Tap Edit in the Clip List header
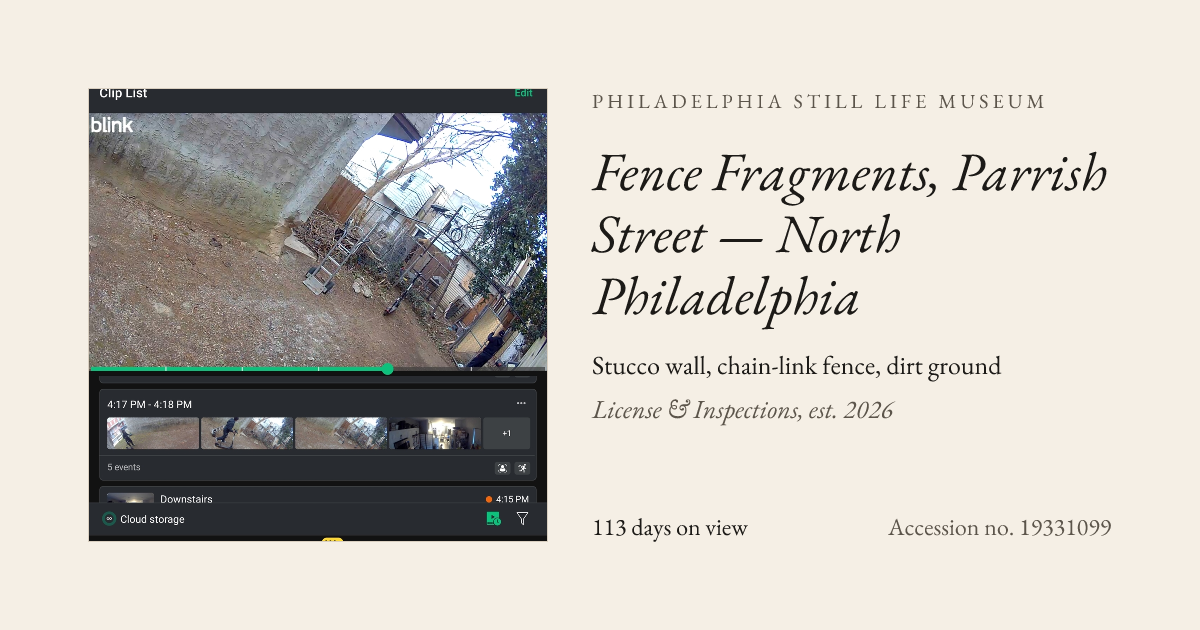Screen dimensions: 1200x630 [524, 93]
